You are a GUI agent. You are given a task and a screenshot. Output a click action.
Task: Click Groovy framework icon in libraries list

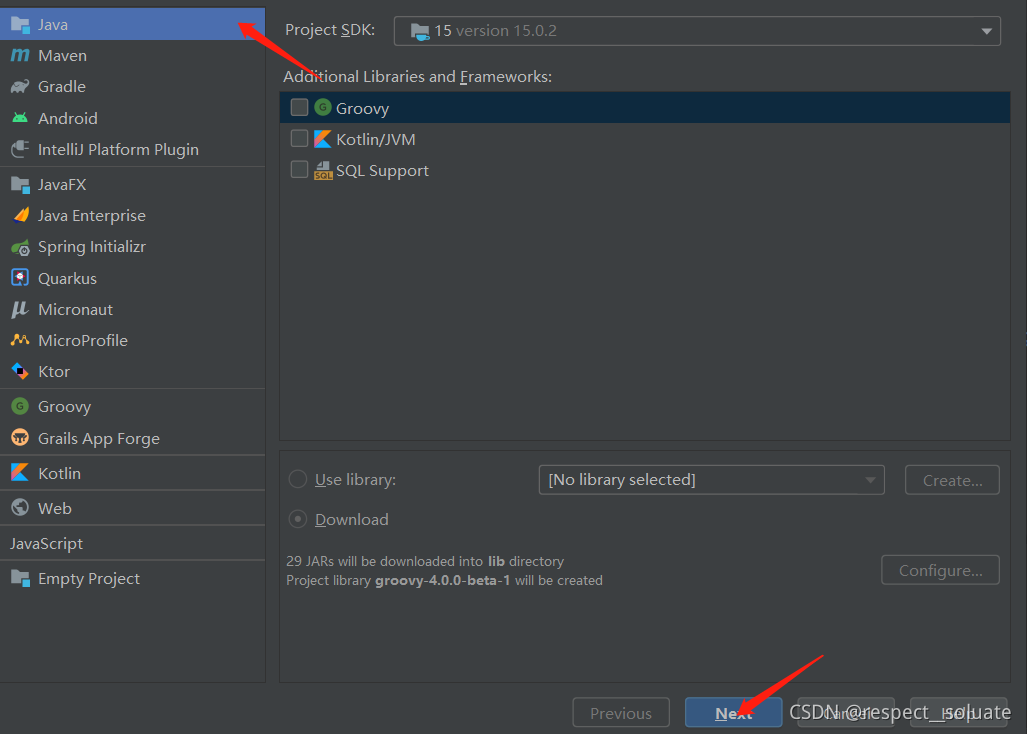point(323,107)
